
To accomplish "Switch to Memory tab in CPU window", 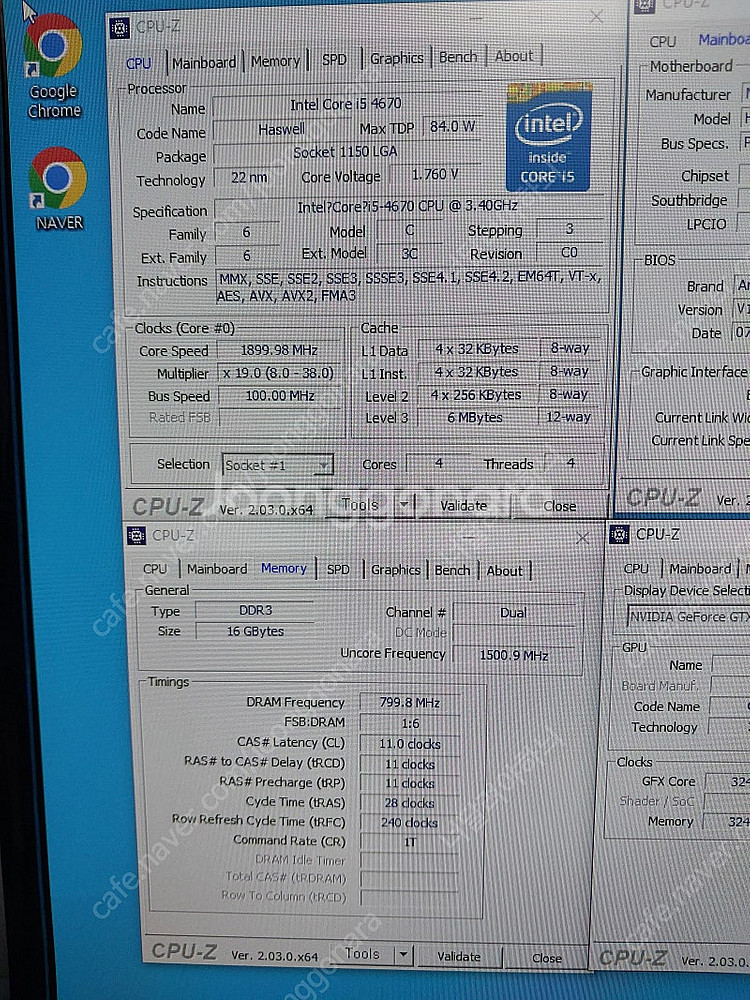I will [275, 61].
